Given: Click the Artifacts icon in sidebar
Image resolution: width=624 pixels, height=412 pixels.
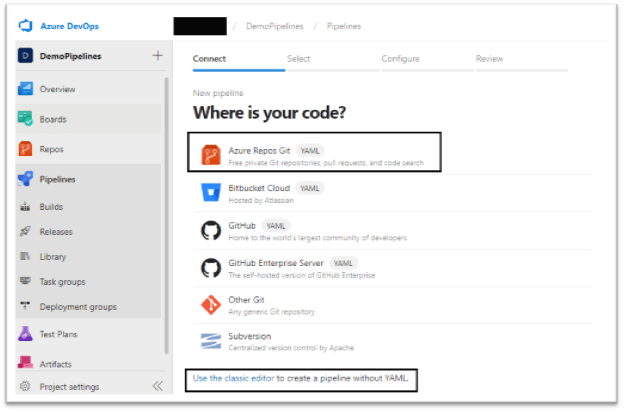Looking at the screenshot, I should [x=25, y=362].
